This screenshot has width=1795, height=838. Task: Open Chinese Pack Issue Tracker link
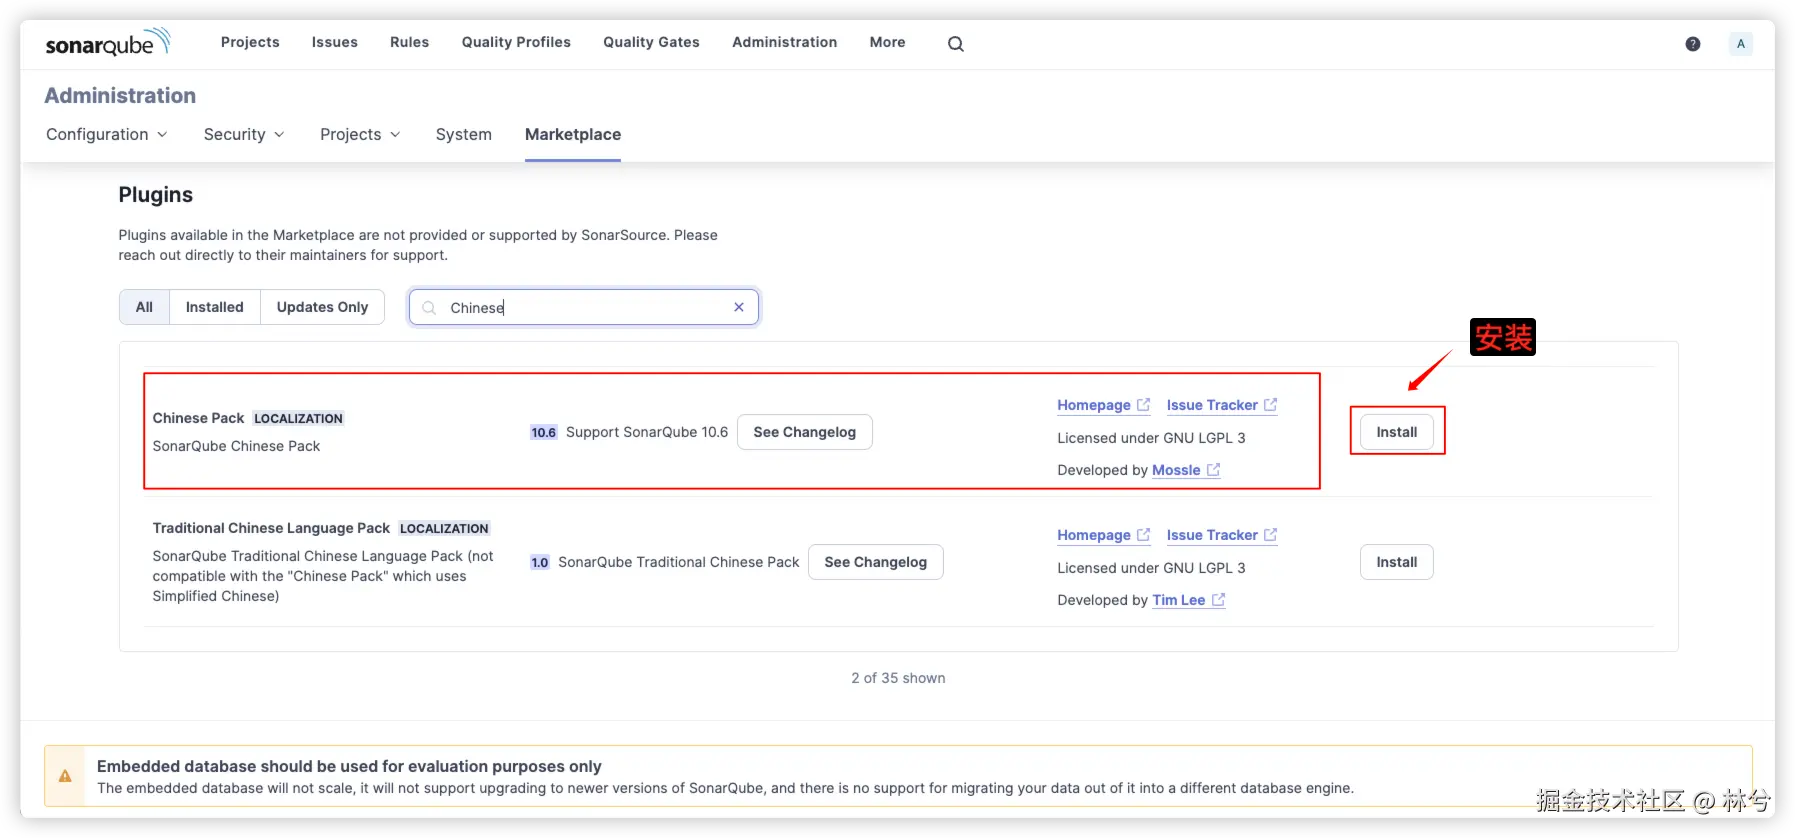pyautogui.click(x=1221, y=405)
